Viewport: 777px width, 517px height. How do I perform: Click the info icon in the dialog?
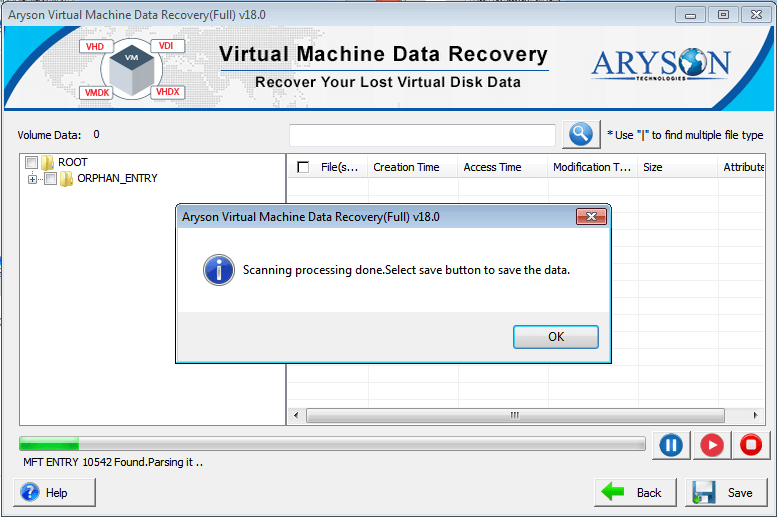point(219,270)
